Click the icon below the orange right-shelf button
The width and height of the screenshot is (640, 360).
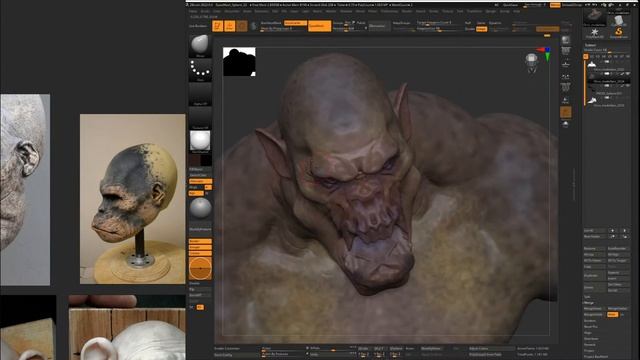(565, 124)
